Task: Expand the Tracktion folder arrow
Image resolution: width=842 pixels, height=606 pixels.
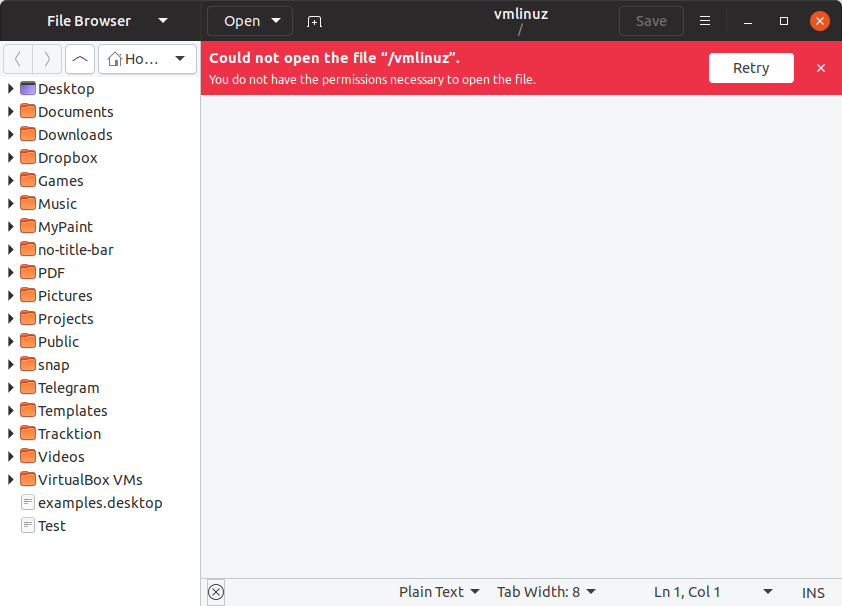Action: (10, 434)
